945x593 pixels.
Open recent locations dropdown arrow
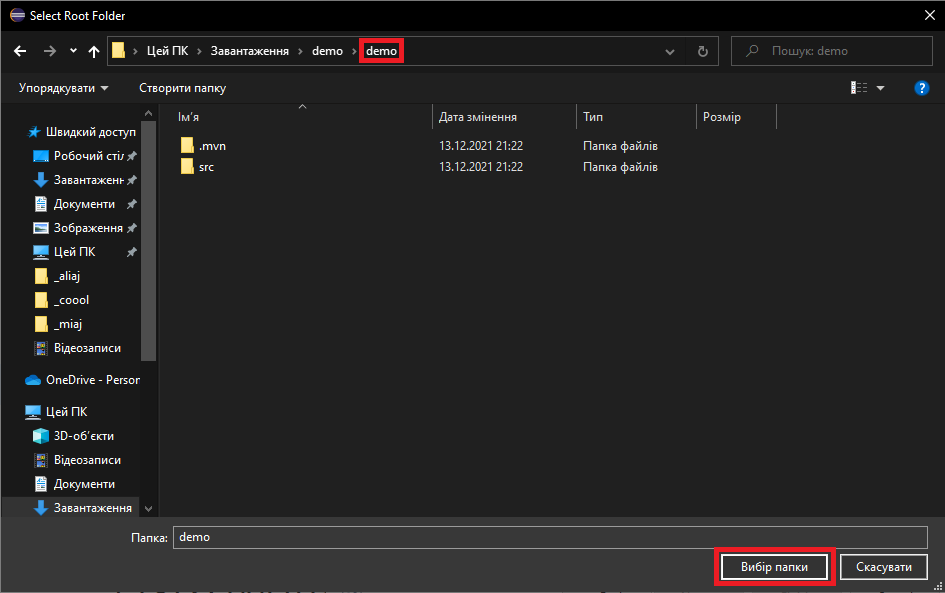click(x=74, y=51)
